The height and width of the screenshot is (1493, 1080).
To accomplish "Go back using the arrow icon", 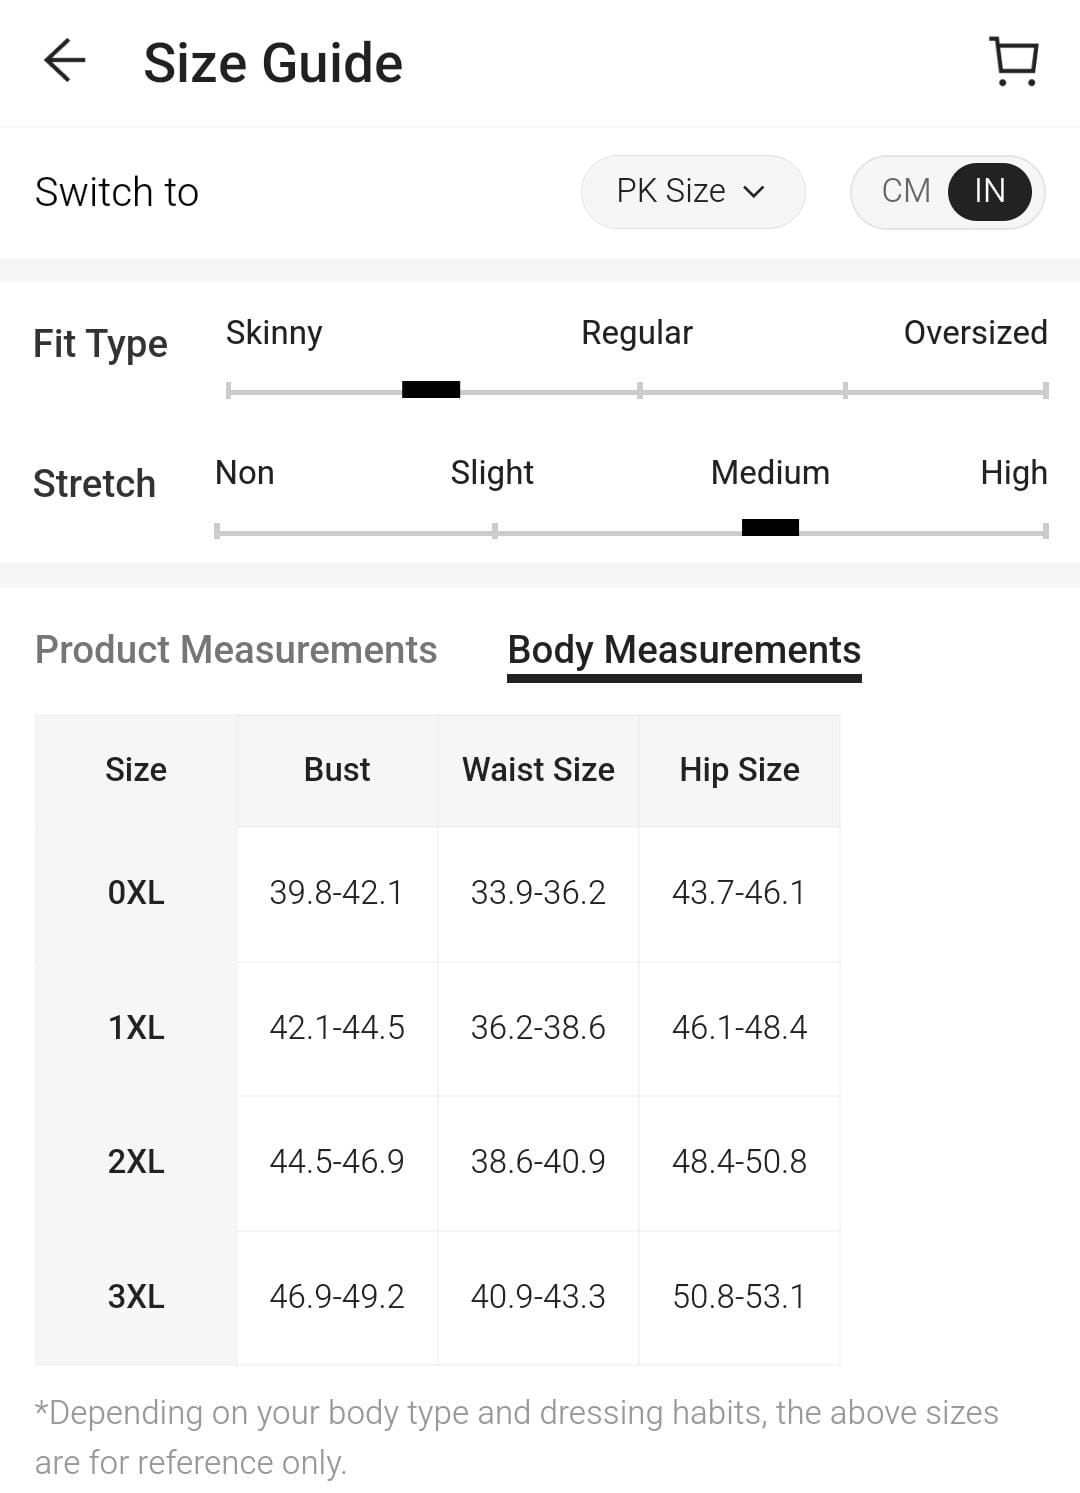I will [65, 61].
